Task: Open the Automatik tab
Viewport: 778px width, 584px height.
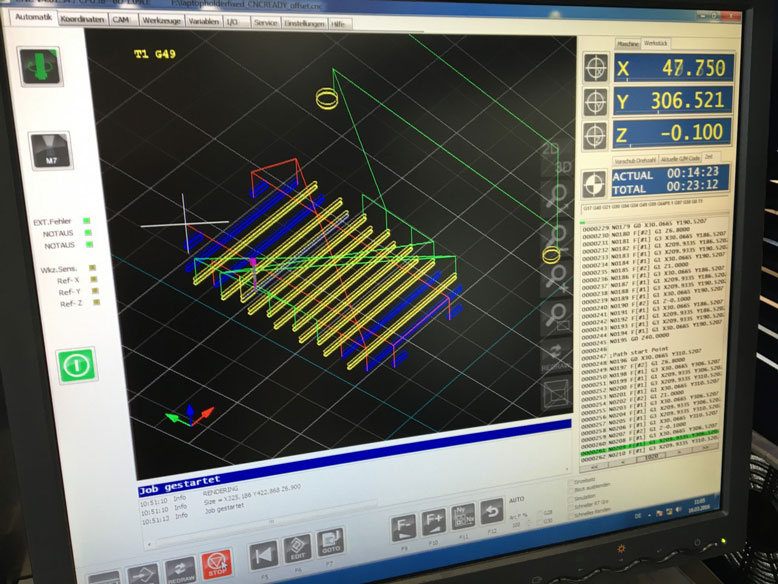Action: tap(33, 17)
